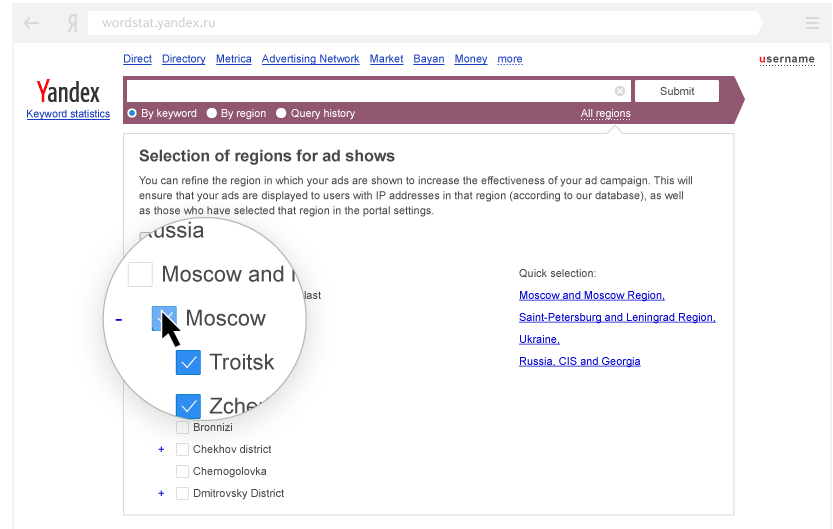Check the Moscow and Moscow Region checkbox
The width and height of the screenshot is (833, 529).
click(x=140, y=274)
